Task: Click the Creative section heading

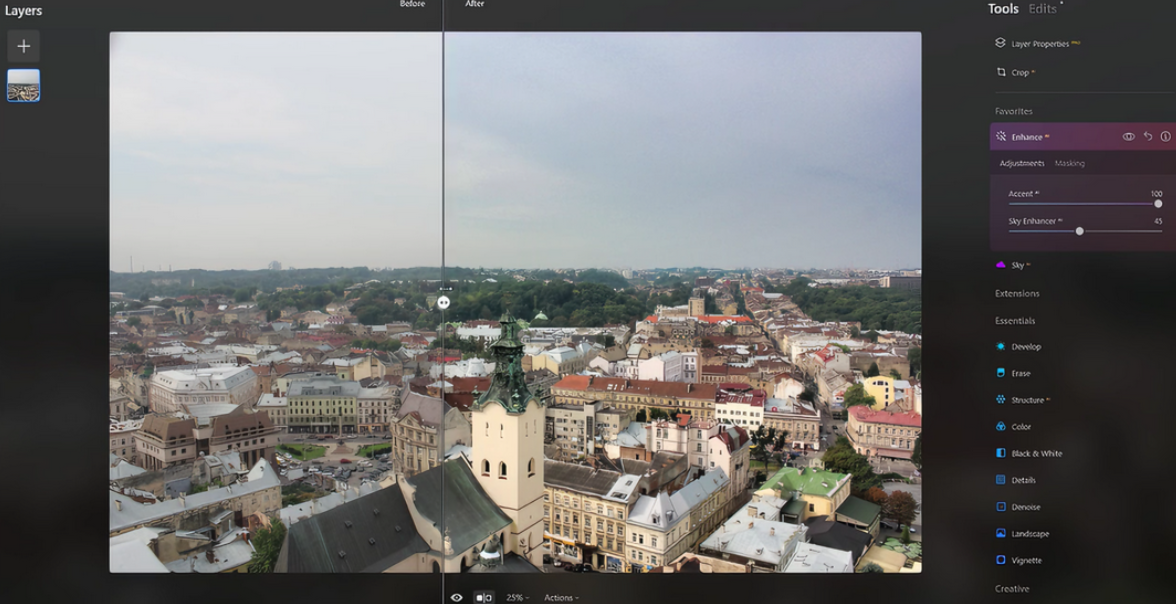Action: click(1012, 589)
